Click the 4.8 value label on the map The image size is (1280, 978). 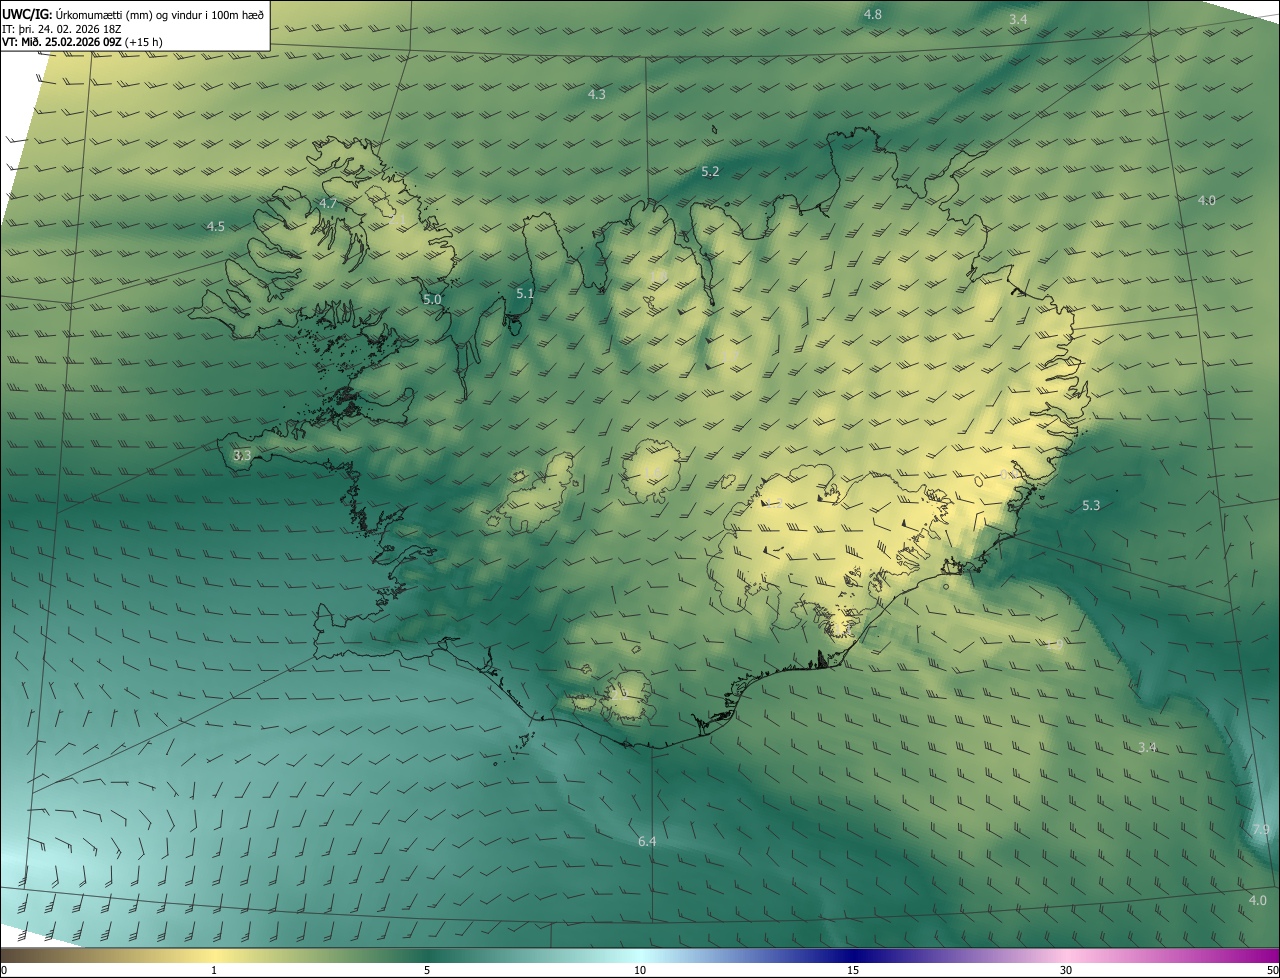(873, 14)
